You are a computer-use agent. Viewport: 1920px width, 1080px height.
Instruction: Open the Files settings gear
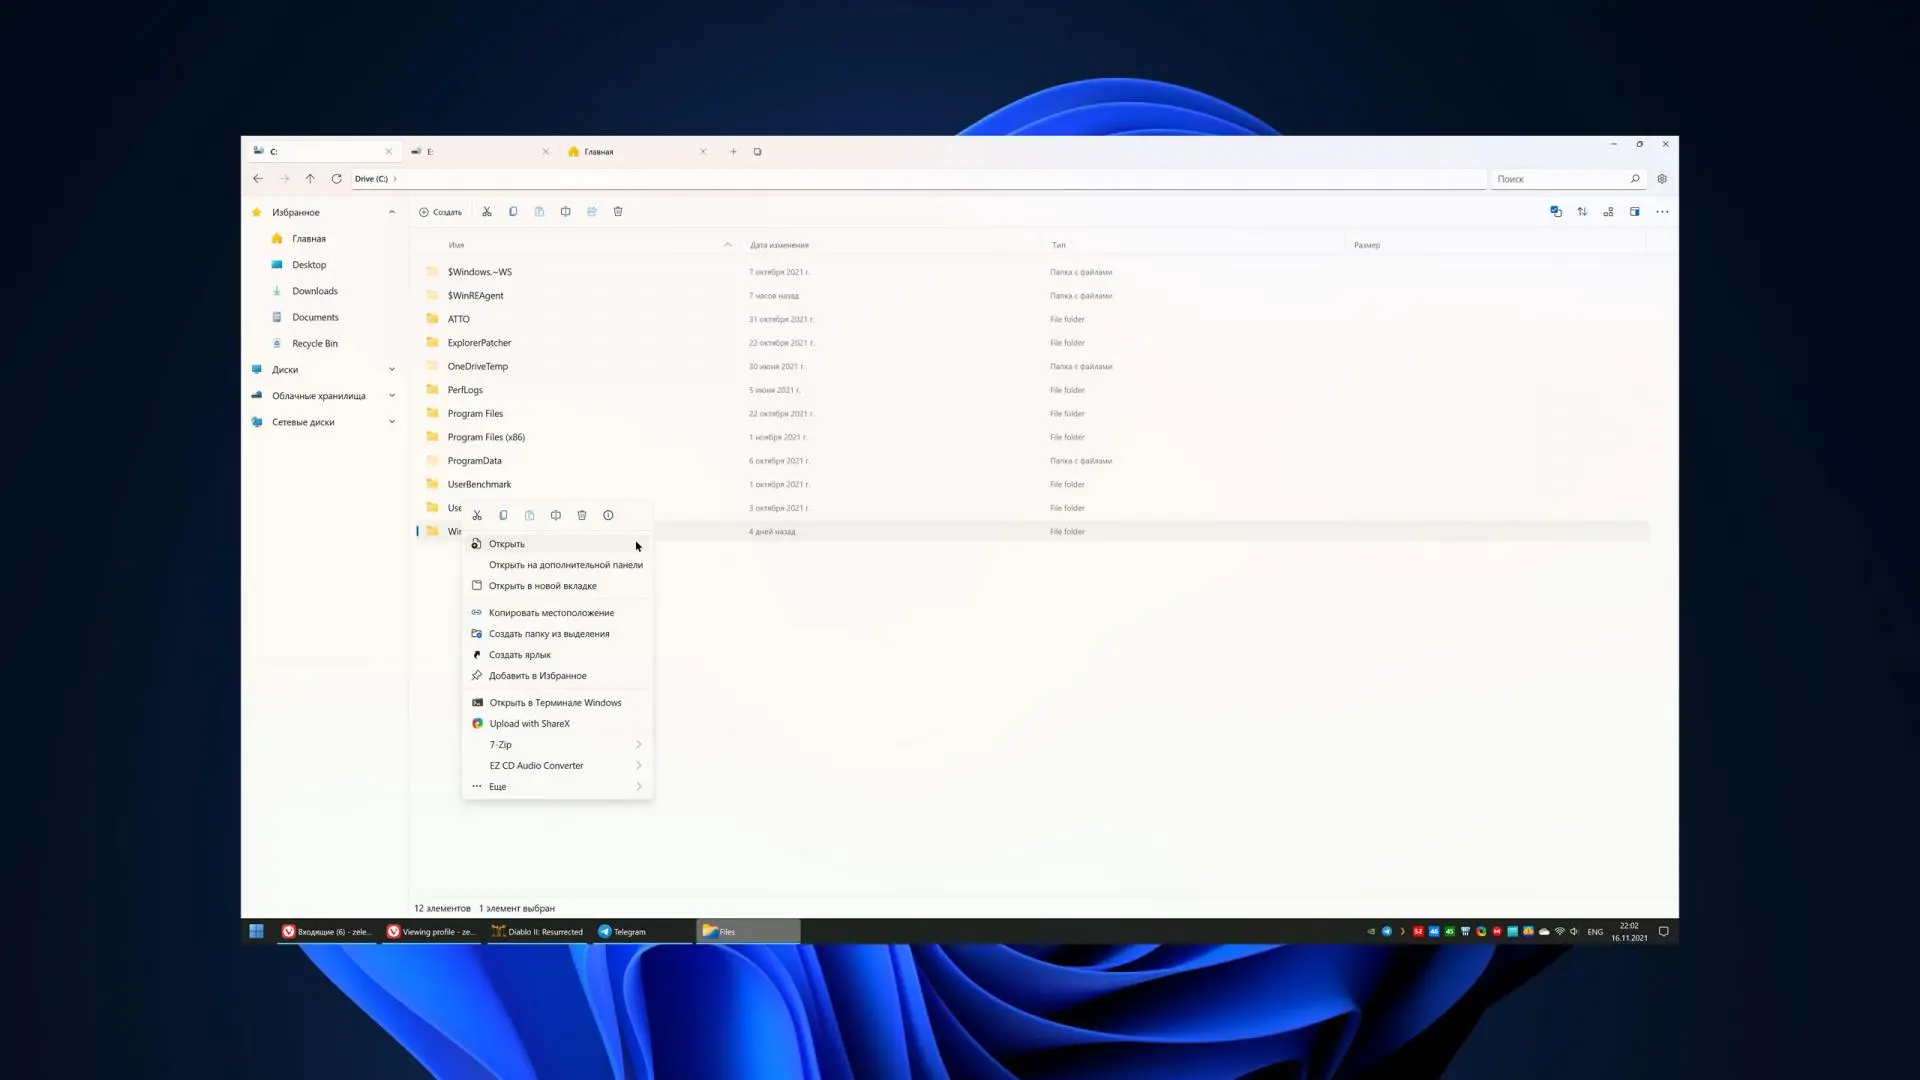1662,179
